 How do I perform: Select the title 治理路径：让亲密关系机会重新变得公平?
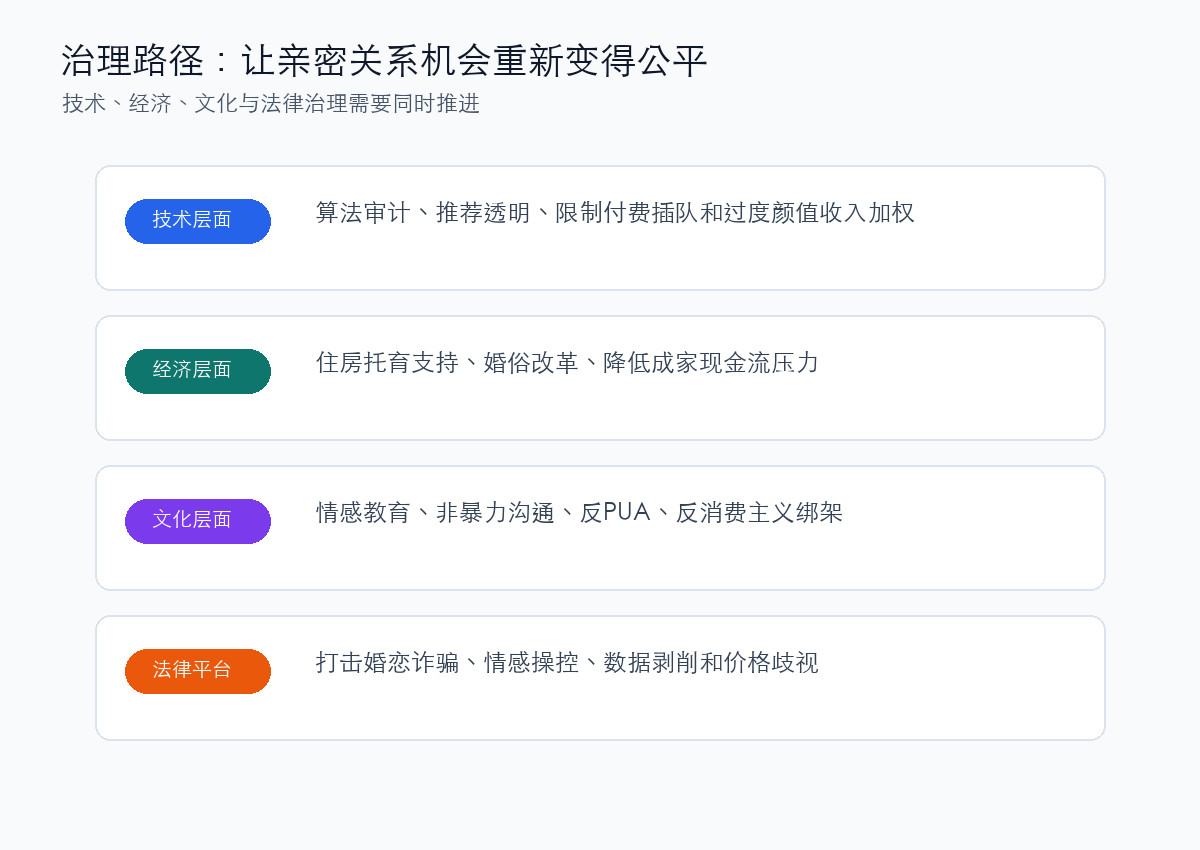(x=385, y=62)
